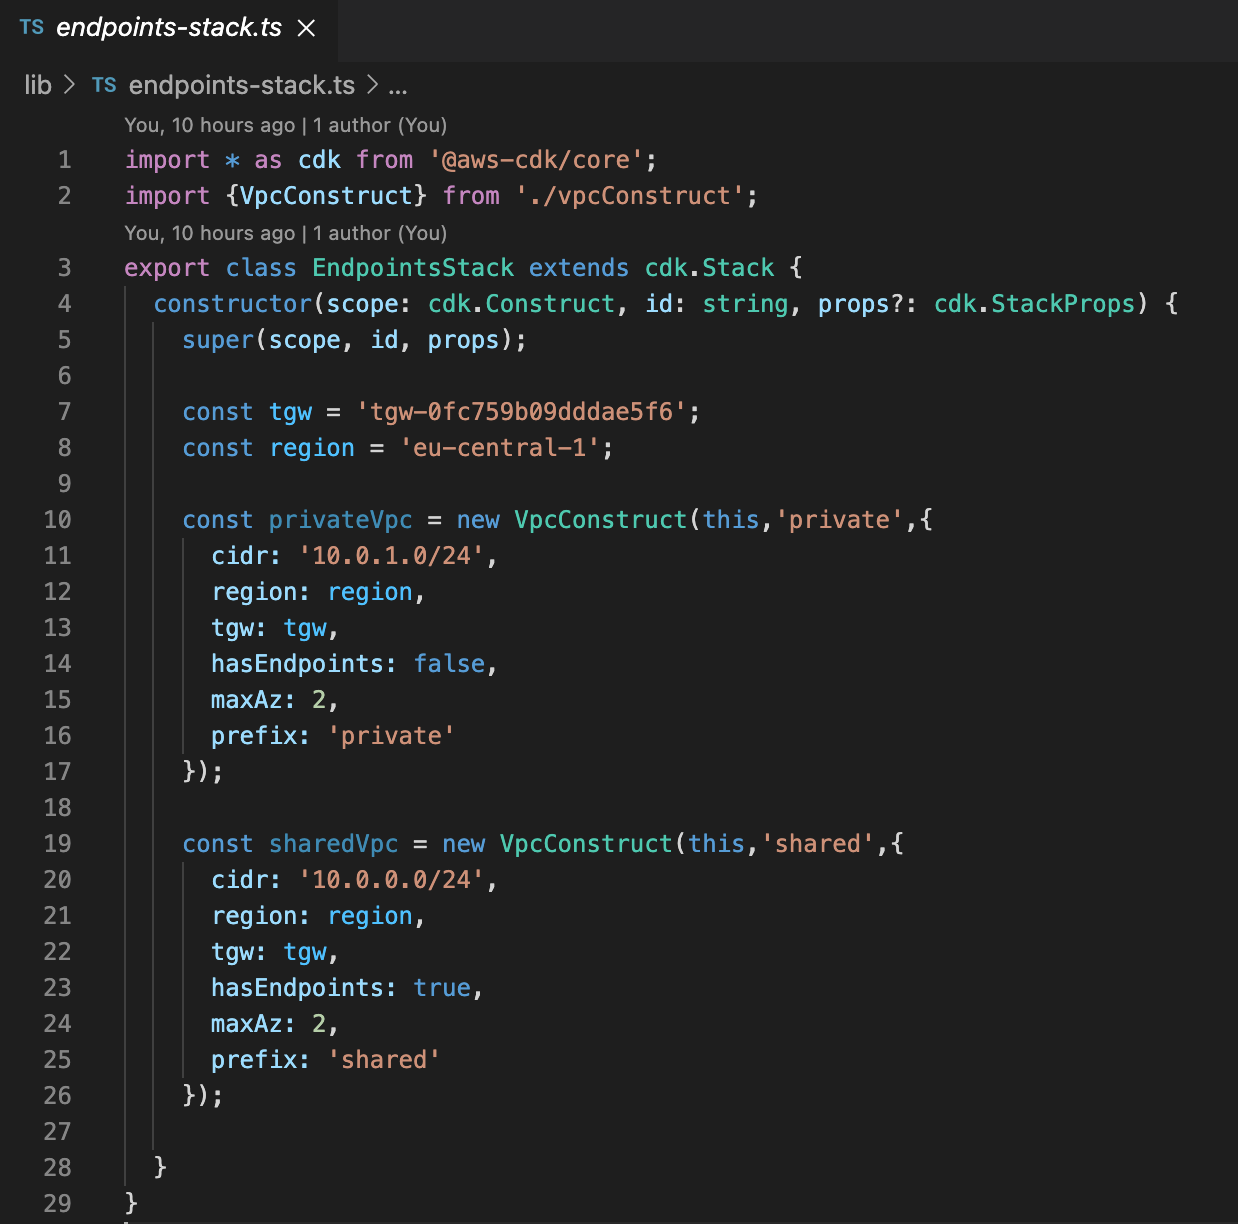The height and width of the screenshot is (1224, 1238).
Task: Click the chevron after endpoints-stack.ts in breadcrumbs
Action: click(x=374, y=85)
